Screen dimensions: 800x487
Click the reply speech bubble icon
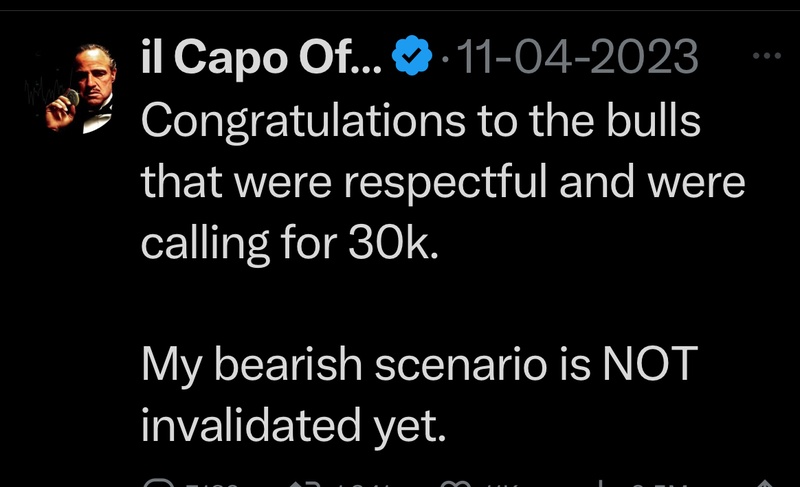(x=158, y=483)
